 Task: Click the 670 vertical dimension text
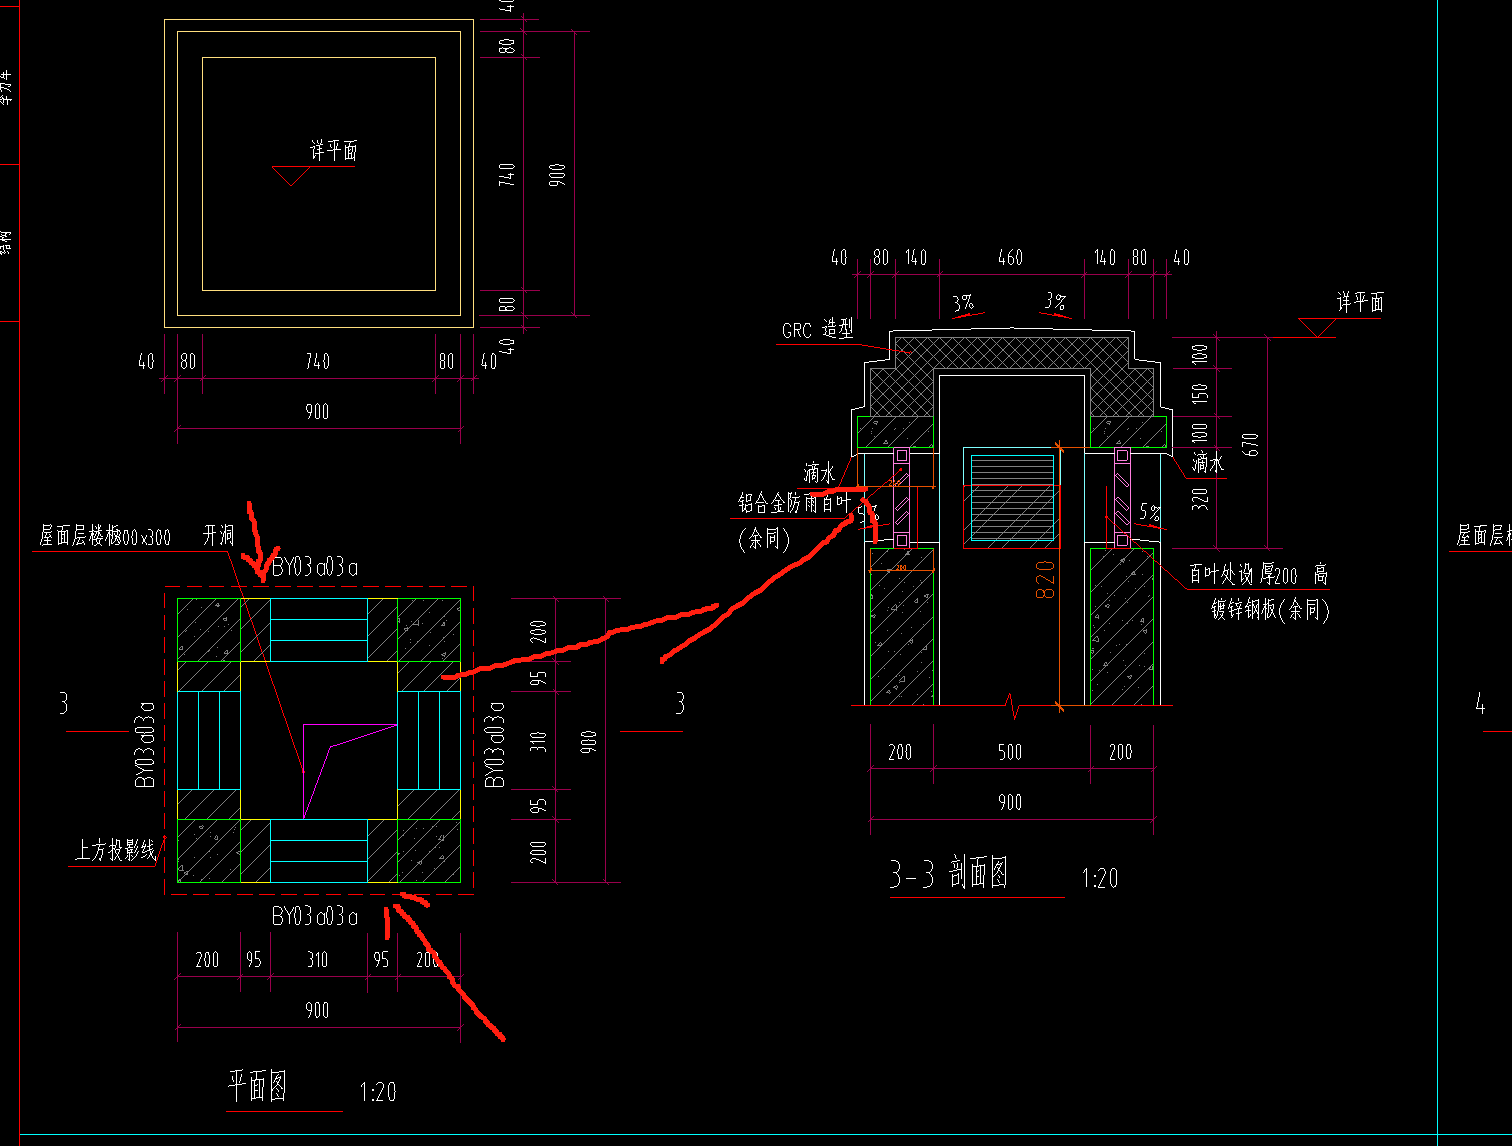tap(1250, 444)
